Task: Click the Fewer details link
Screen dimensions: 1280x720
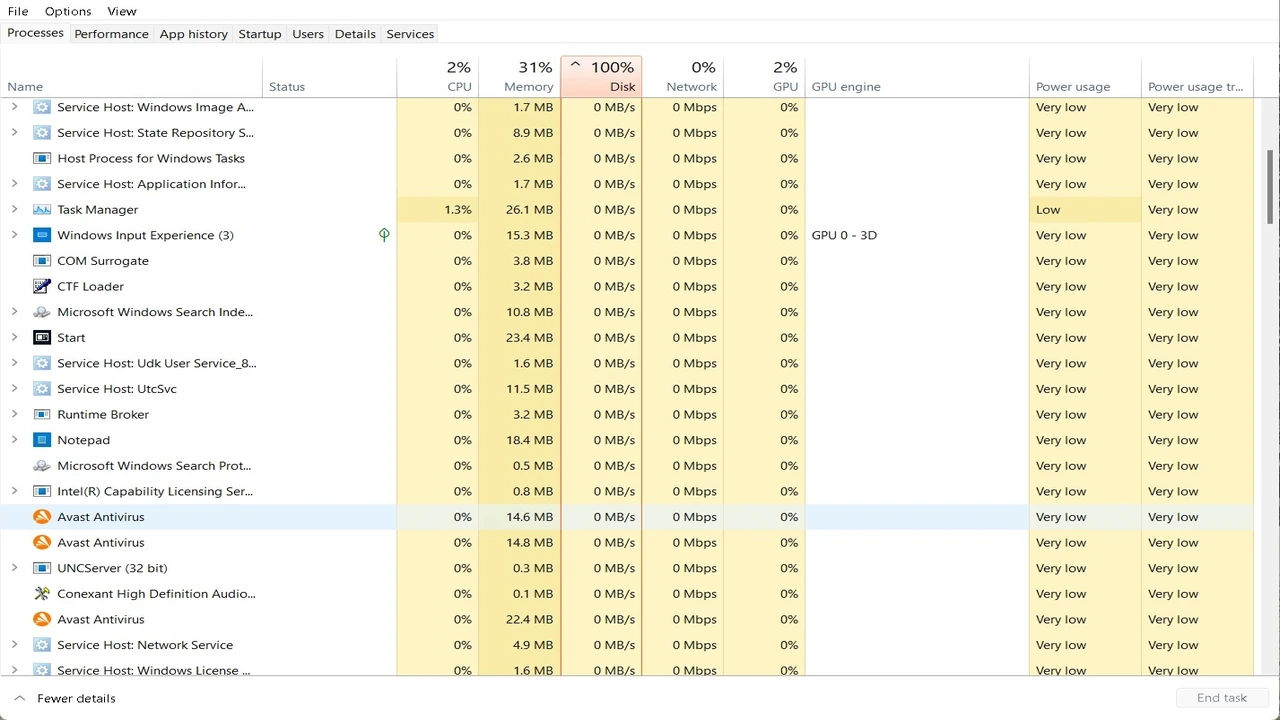Action: pos(76,698)
